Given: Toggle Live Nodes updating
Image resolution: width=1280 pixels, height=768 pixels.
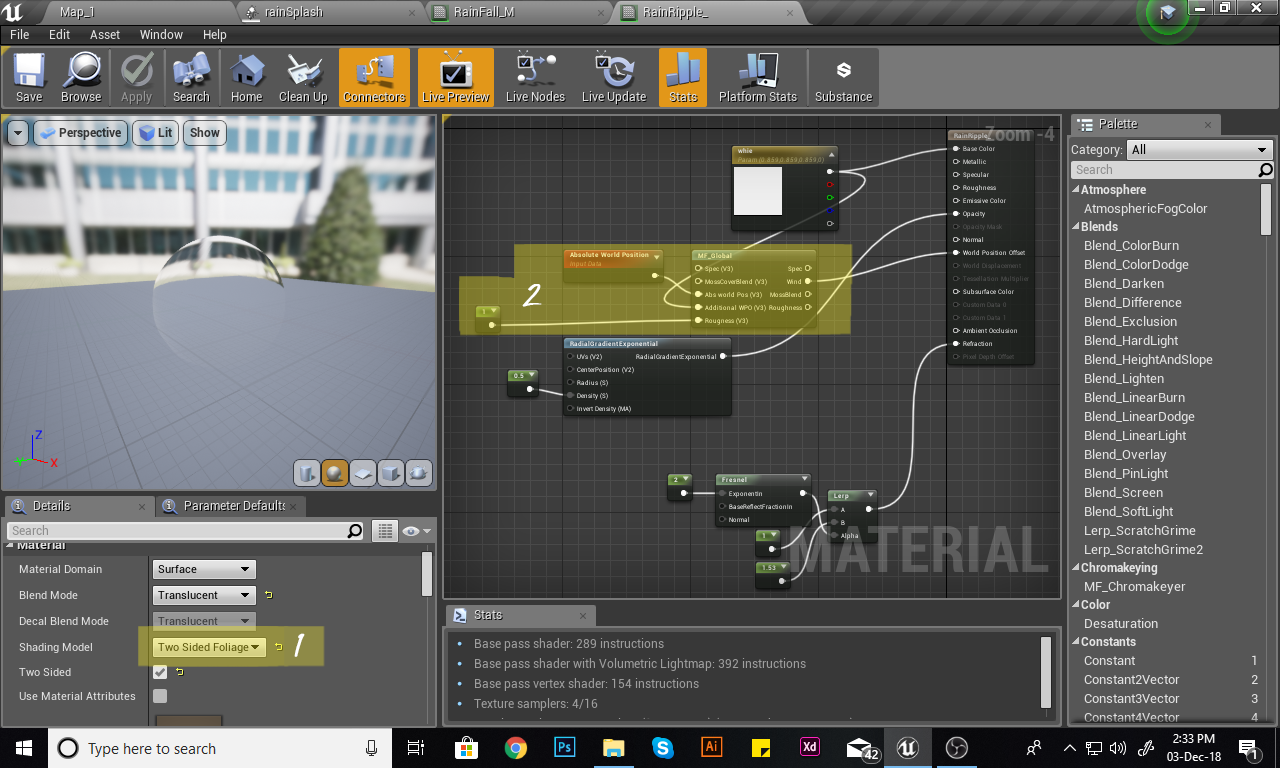Looking at the screenshot, I should pyautogui.click(x=535, y=77).
